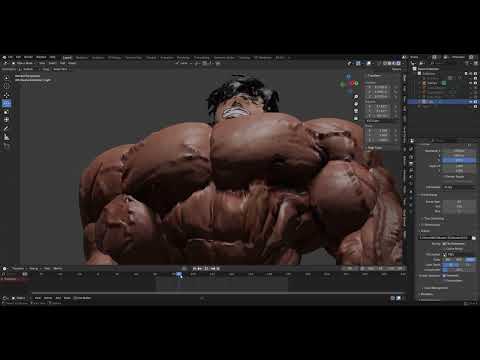
Task: Expand the Stereoscopy panel
Action: click(431, 225)
